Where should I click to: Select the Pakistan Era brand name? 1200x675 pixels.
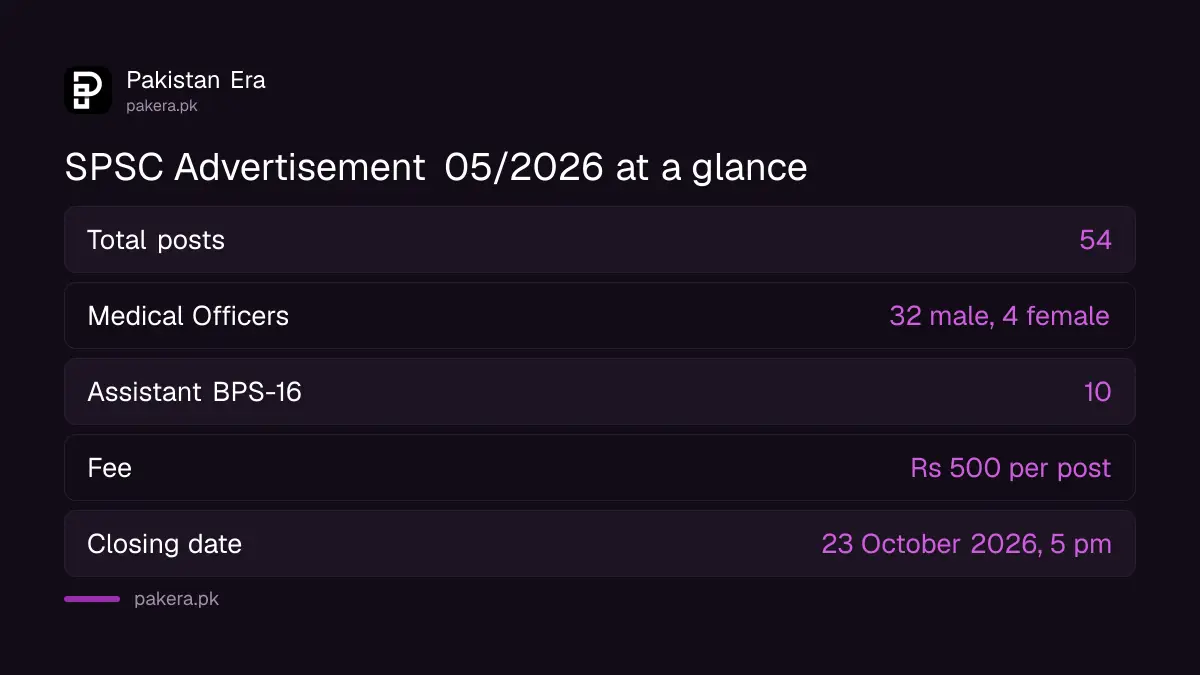coord(196,80)
